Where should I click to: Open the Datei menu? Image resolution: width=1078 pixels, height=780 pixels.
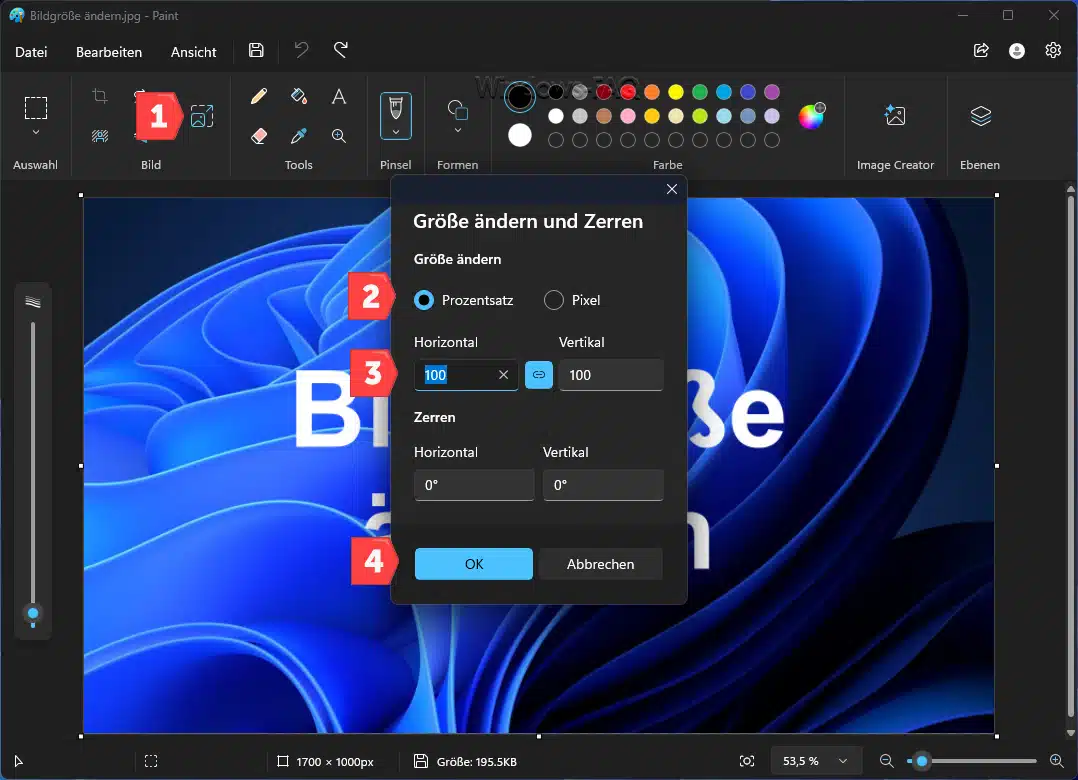31,52
